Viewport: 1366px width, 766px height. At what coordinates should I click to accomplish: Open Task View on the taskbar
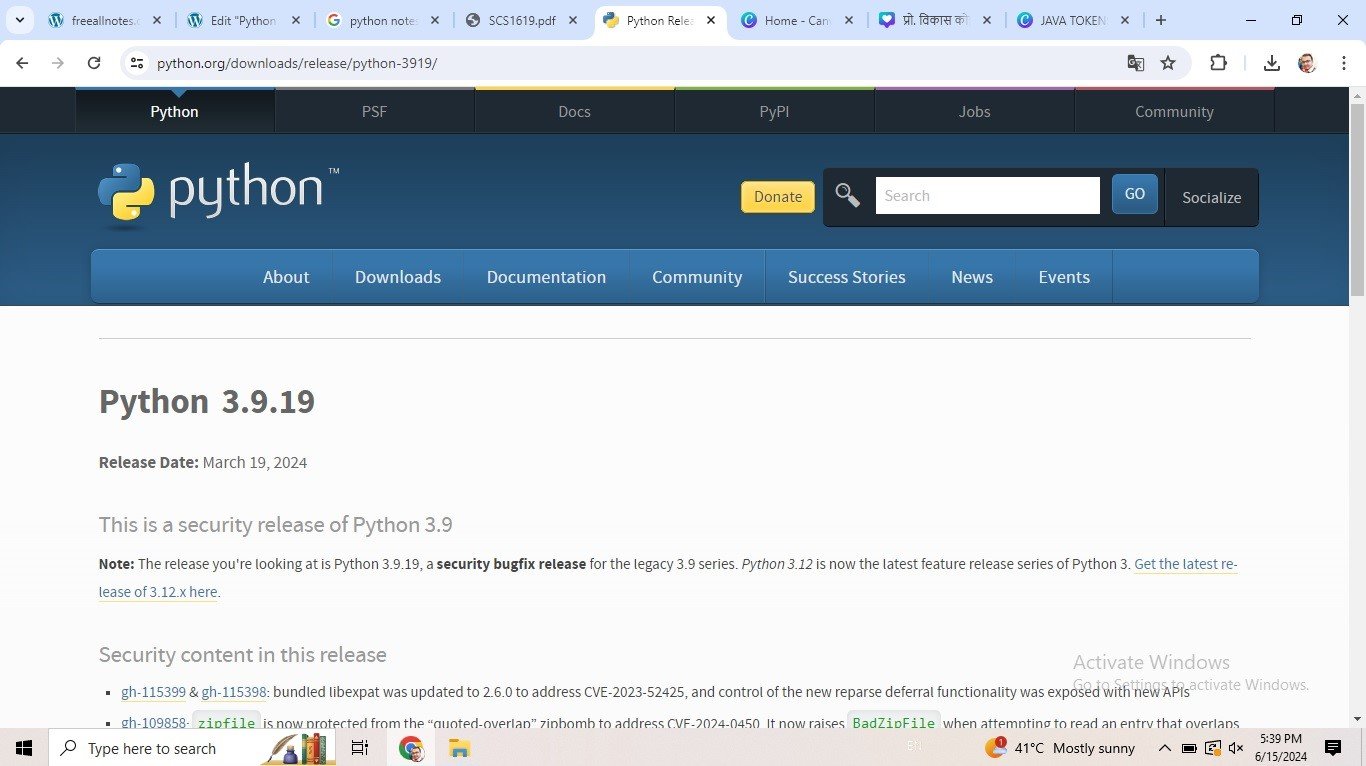(360, 748)
